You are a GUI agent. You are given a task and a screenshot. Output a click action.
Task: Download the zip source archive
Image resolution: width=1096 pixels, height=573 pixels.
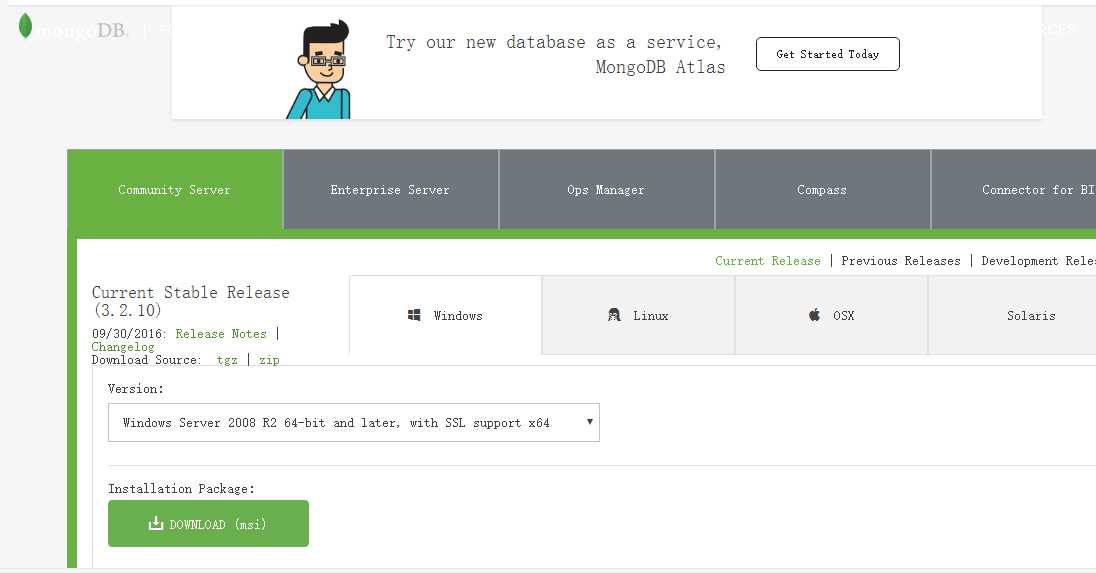point(269,360)
